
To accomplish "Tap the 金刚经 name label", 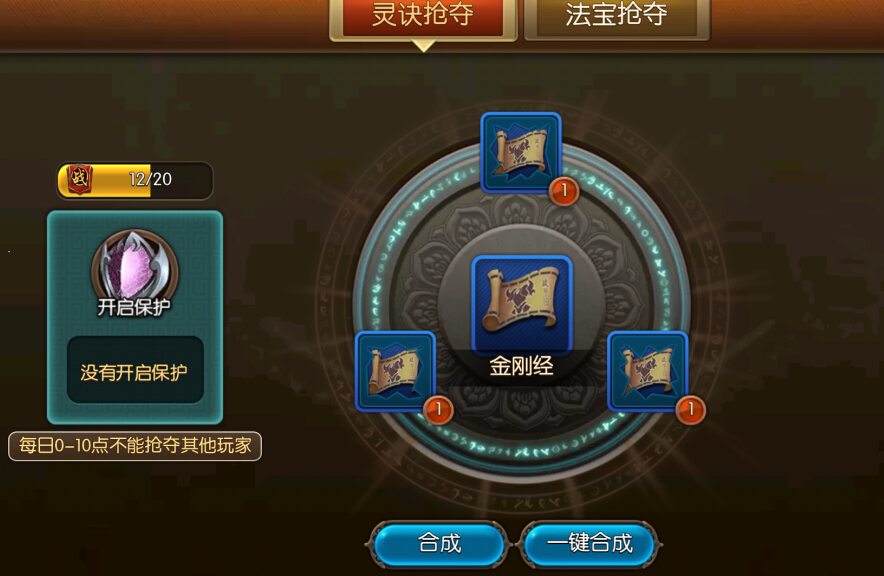I will (521, 366).
